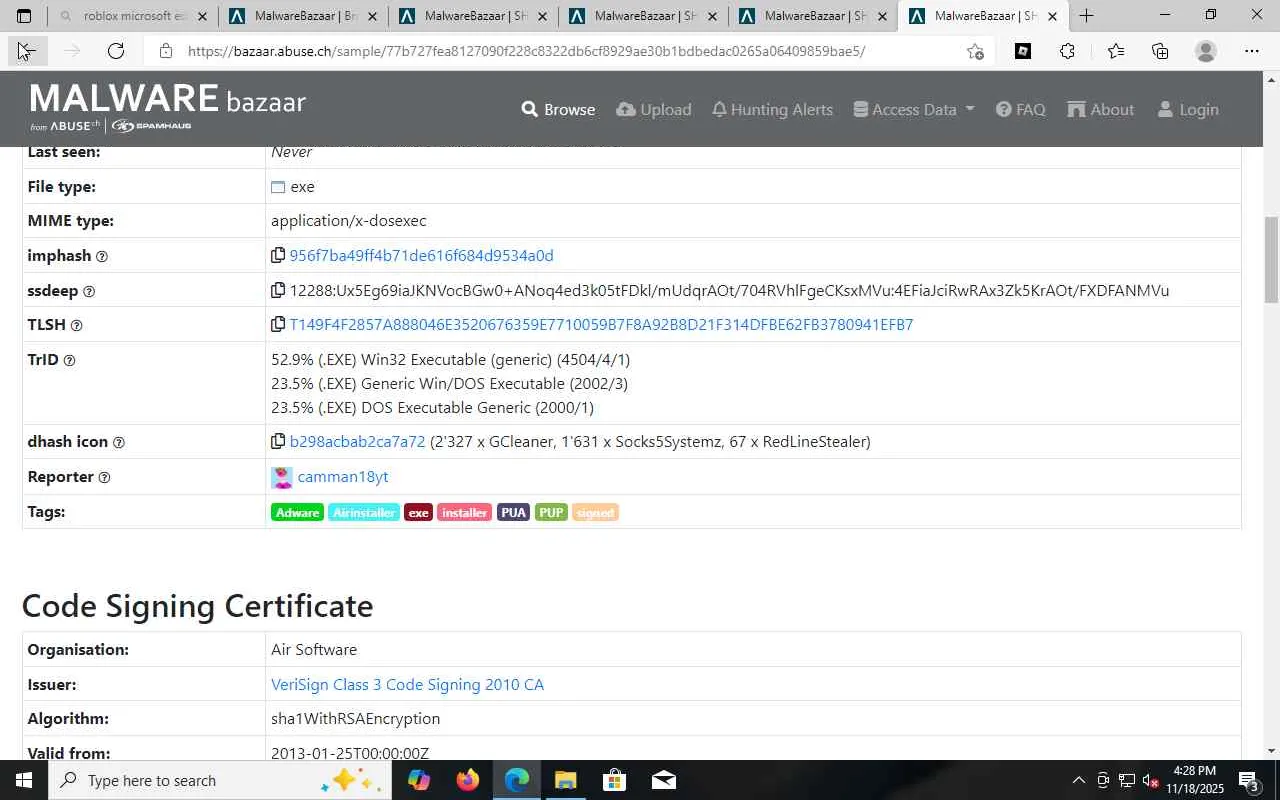Screen dimensions: 1280x800
Task: Open the Collections icon in toolbar
Action: (x=1160, y=51)
